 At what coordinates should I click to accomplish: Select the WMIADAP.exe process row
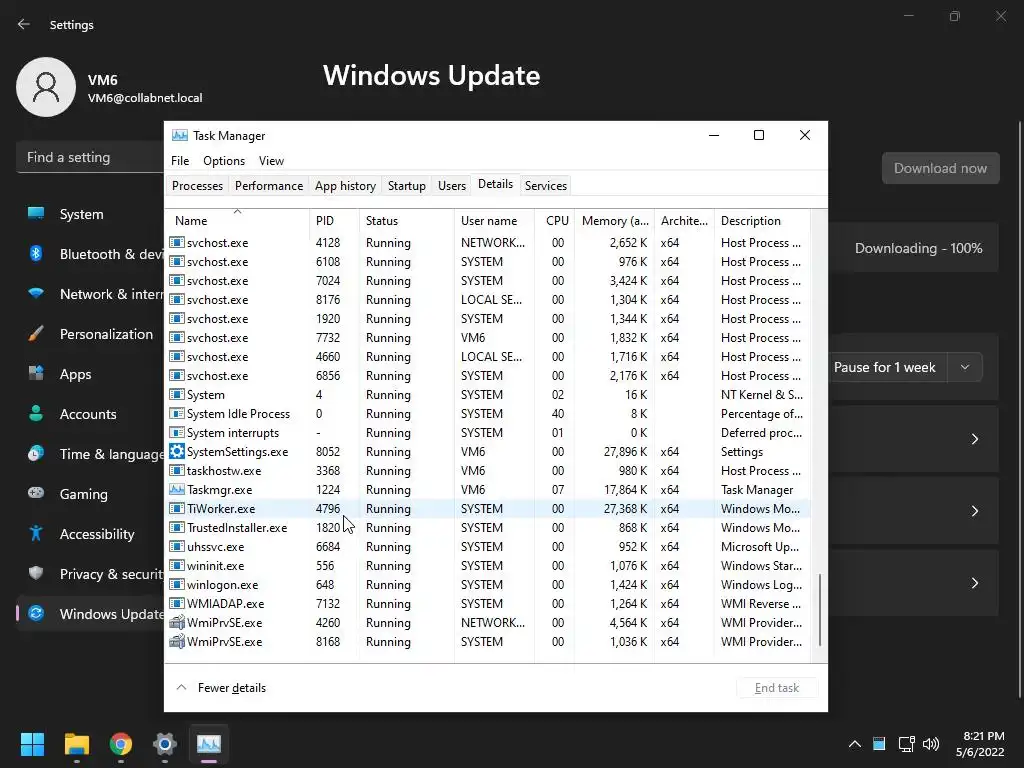[x=488, y=603]
